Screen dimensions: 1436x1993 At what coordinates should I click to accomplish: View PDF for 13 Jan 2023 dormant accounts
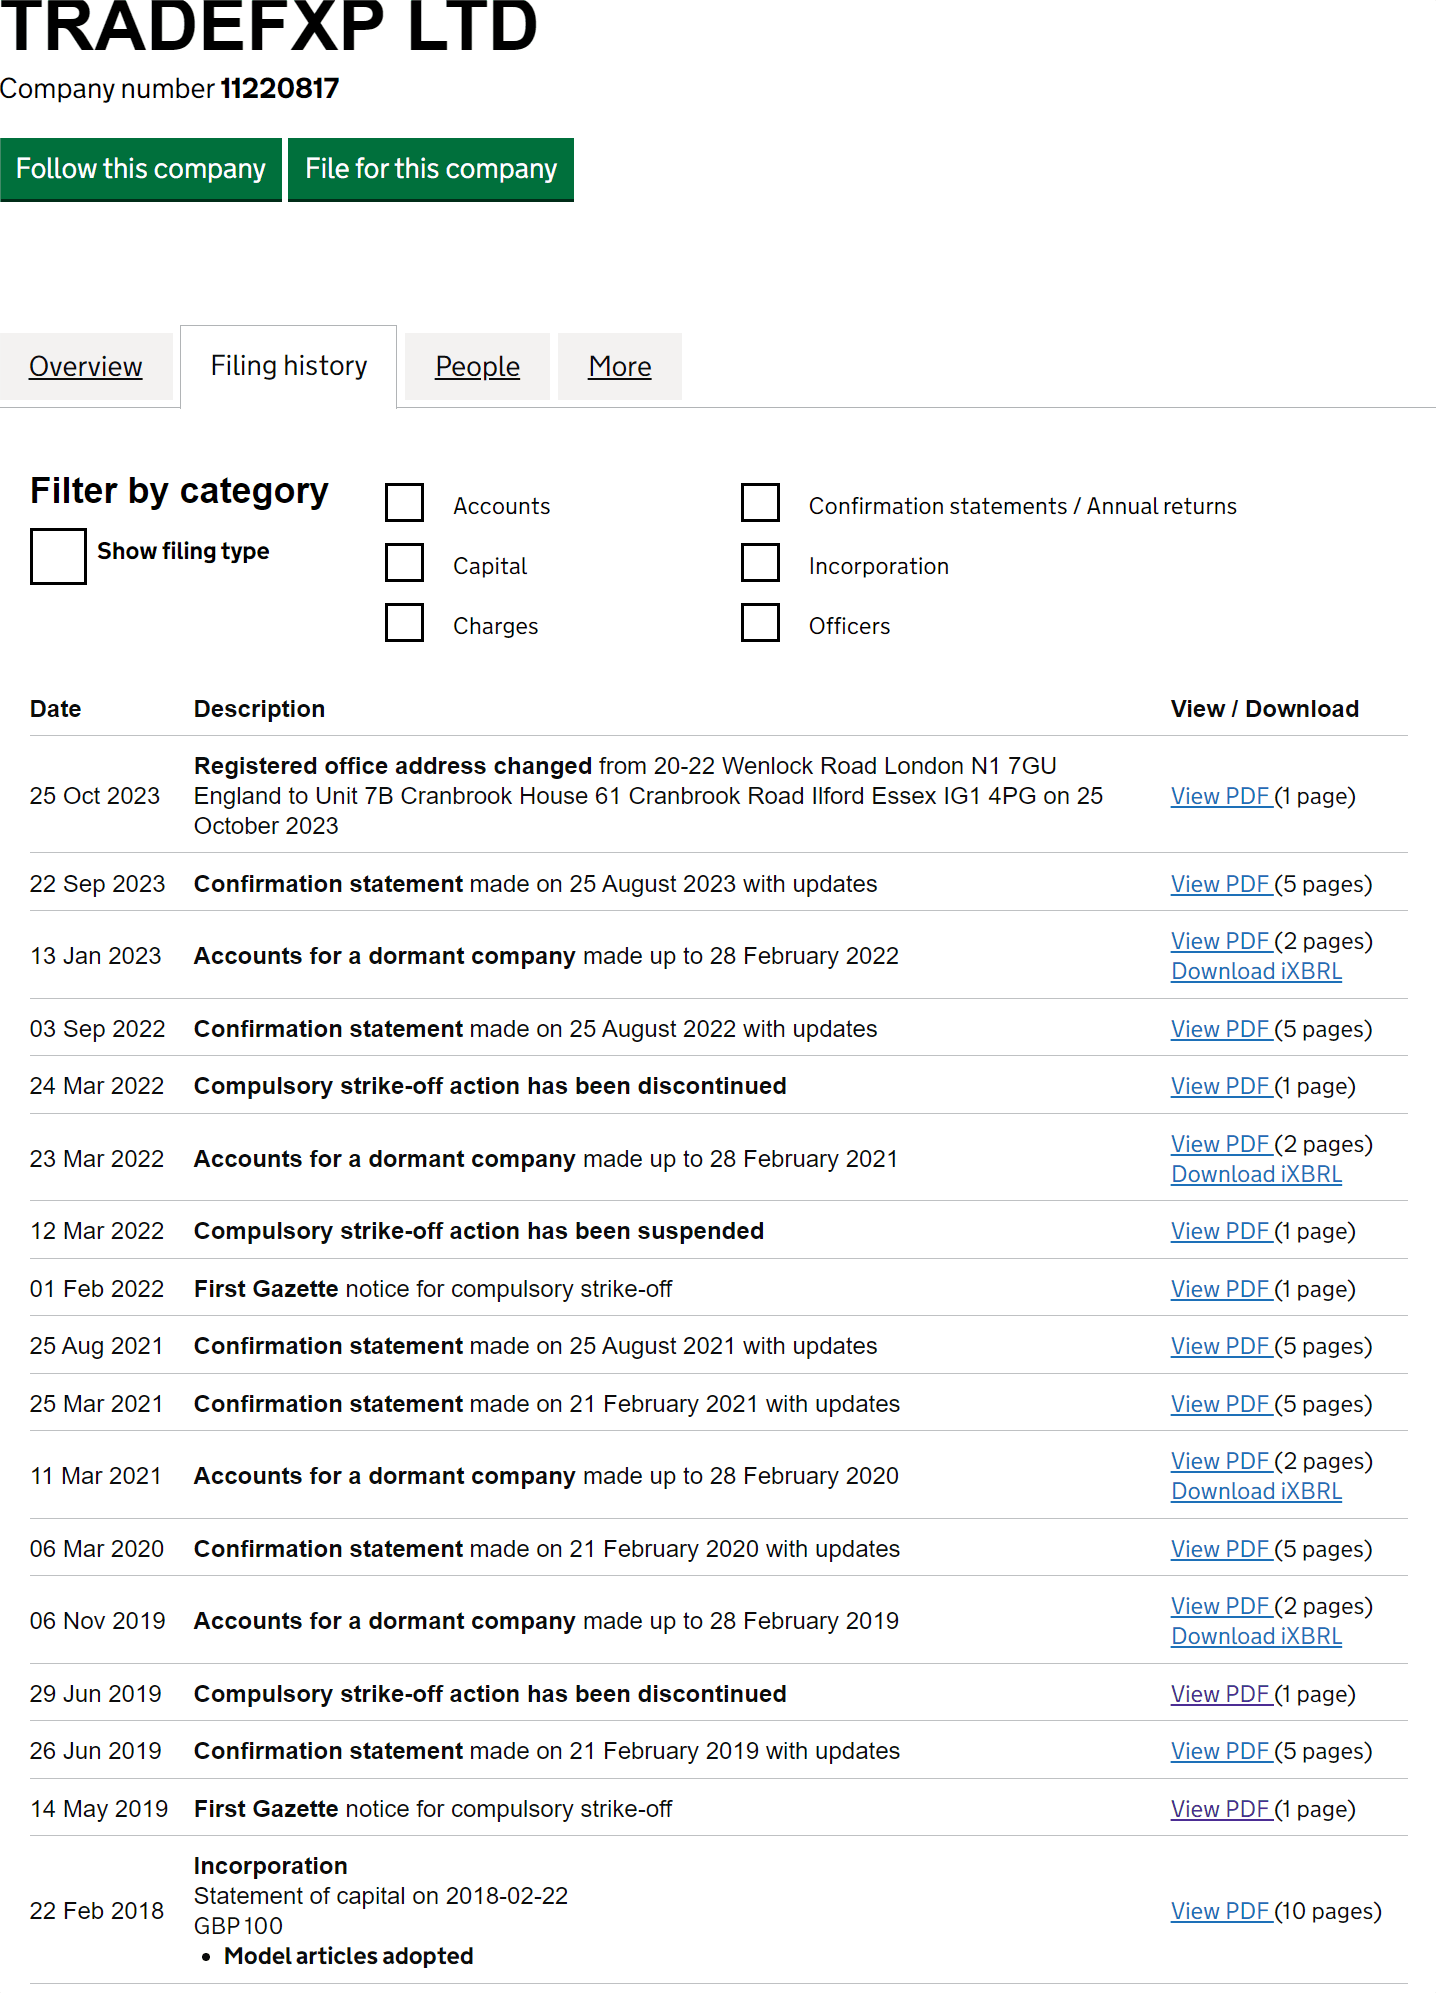pyautogui.click(x=1221, y=941)
